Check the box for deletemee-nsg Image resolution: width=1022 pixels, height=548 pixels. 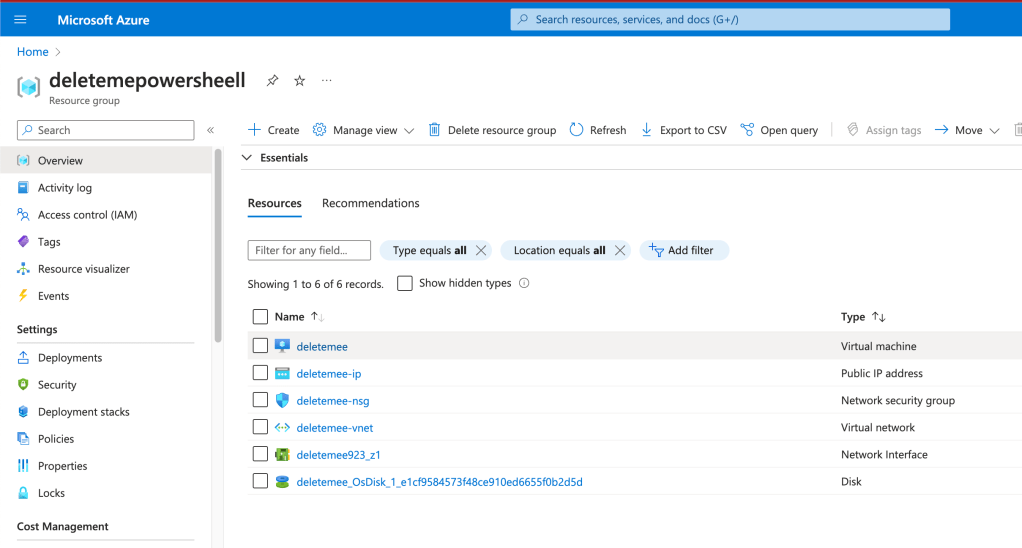click(x=260, y=399)
